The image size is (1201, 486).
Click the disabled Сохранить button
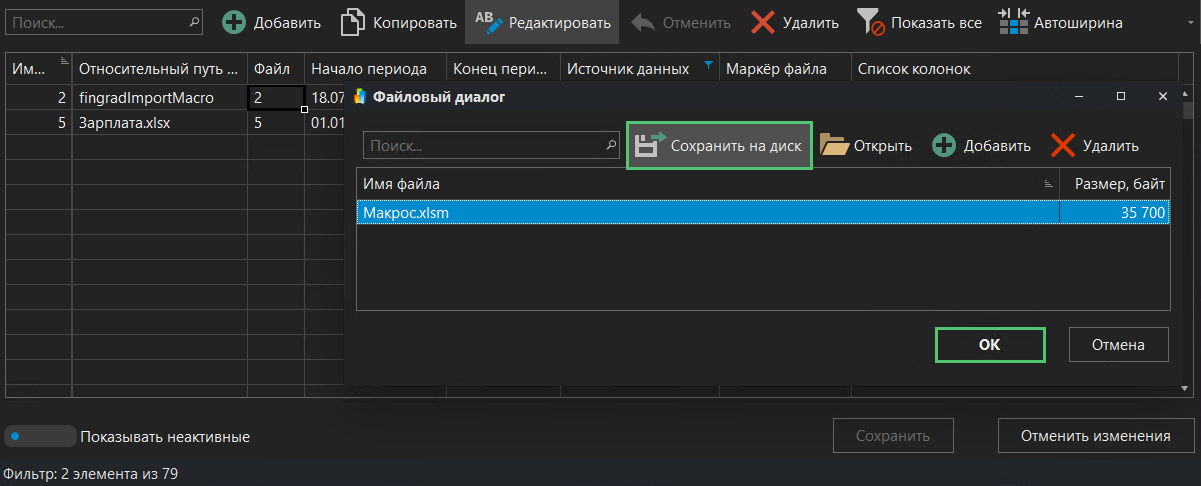click(893, 436)
